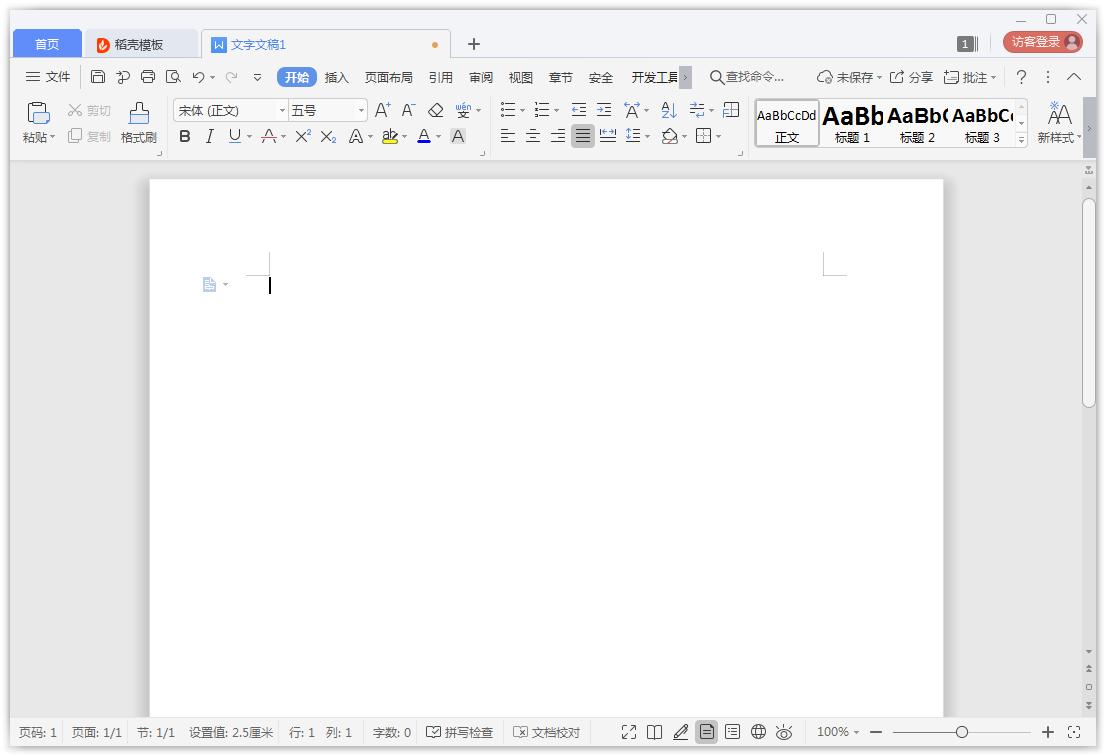Open the web layout view icon
1106x756 pixels.
758,731
